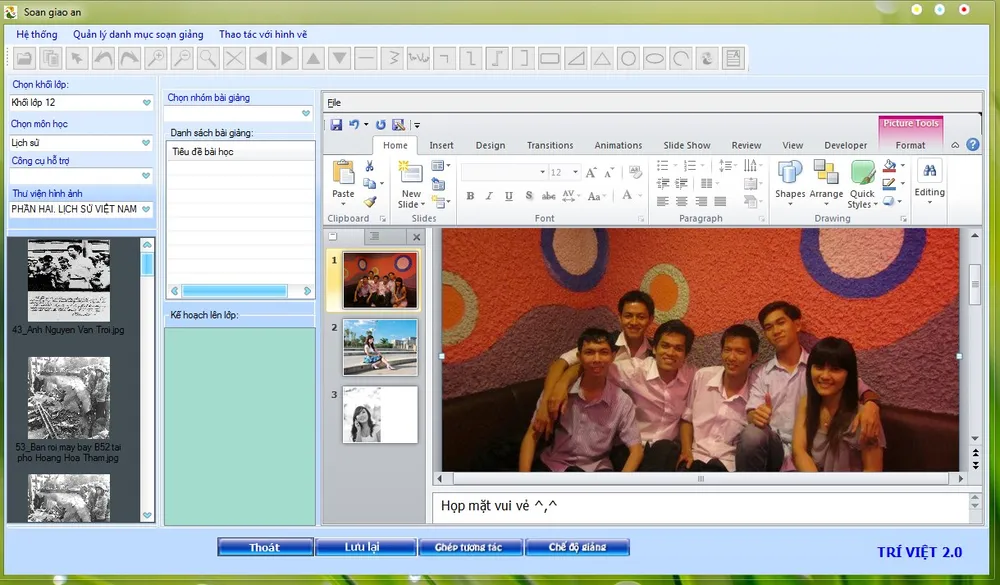
Task: Open the Thư viện hình ảnh dropdown
Action: (x=146, y=209)
